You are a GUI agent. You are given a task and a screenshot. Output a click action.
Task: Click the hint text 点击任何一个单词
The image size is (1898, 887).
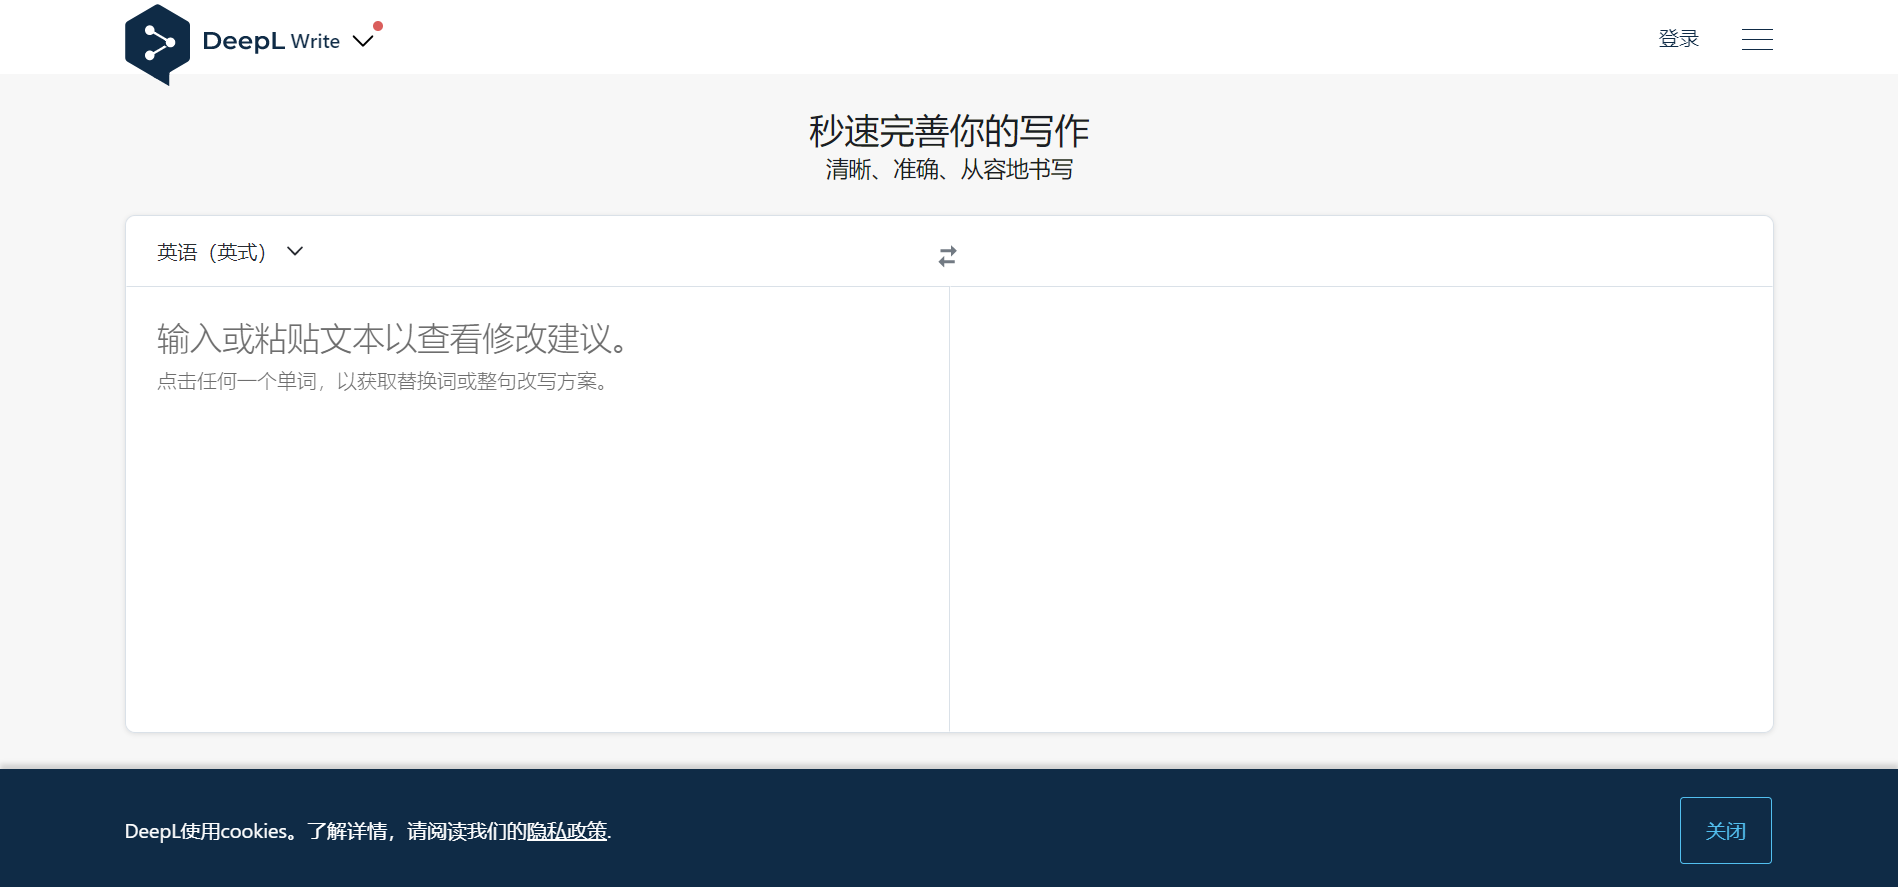click(237, 381)
